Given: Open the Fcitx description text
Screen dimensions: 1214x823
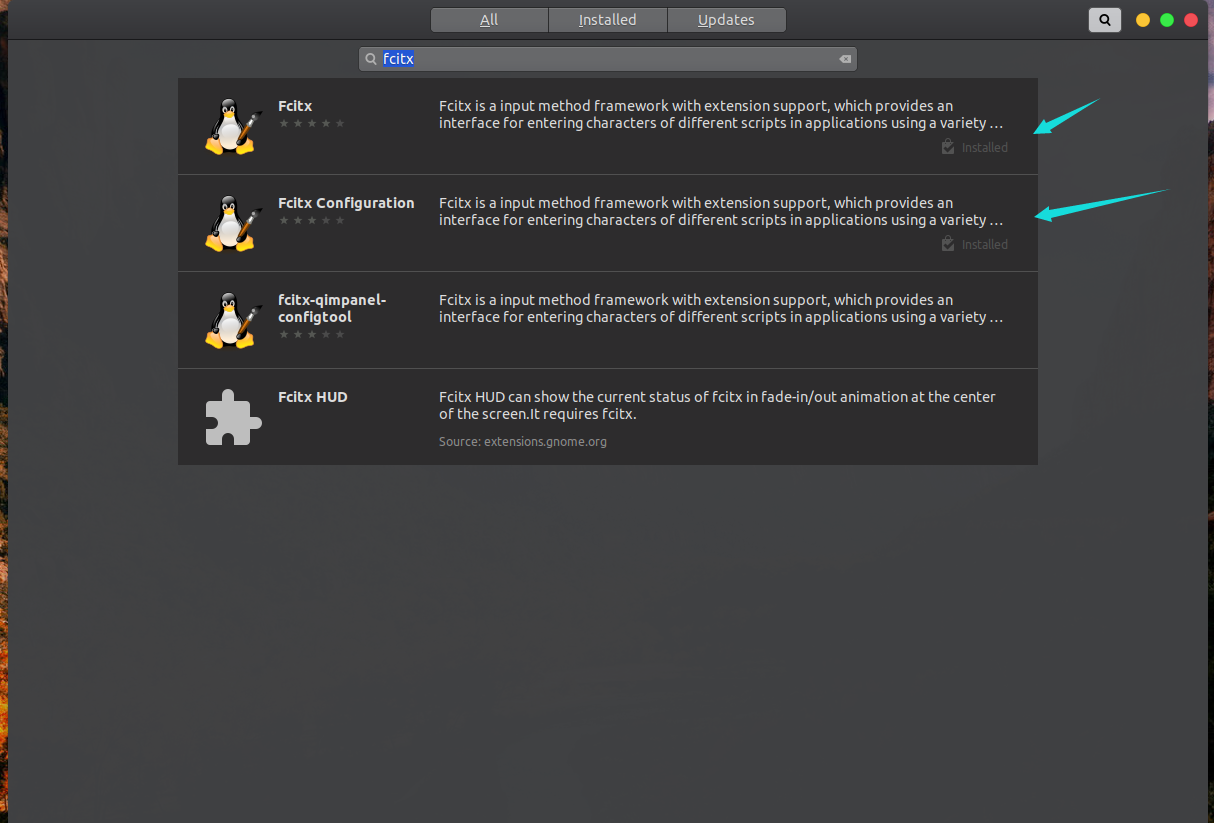Looking at the screenshot, I should (x=720, y=115).
